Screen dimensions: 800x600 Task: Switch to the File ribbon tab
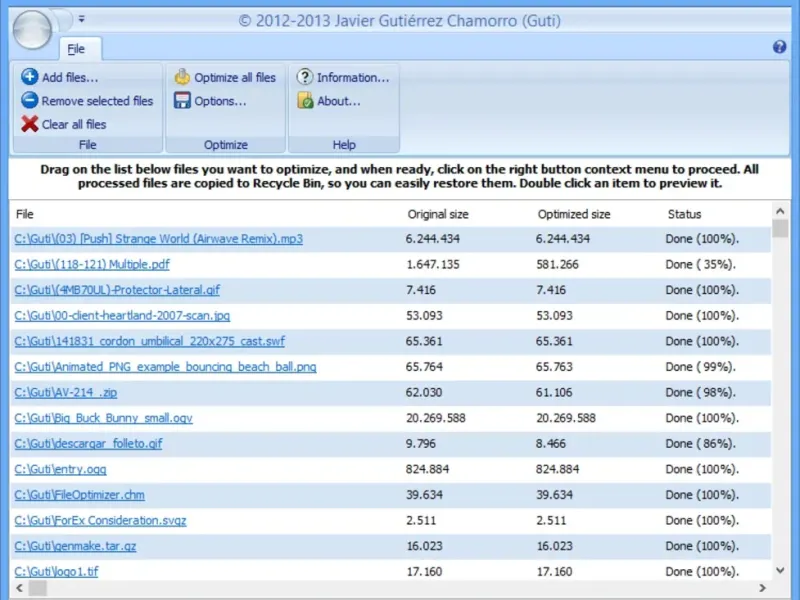tap(76, 48)
